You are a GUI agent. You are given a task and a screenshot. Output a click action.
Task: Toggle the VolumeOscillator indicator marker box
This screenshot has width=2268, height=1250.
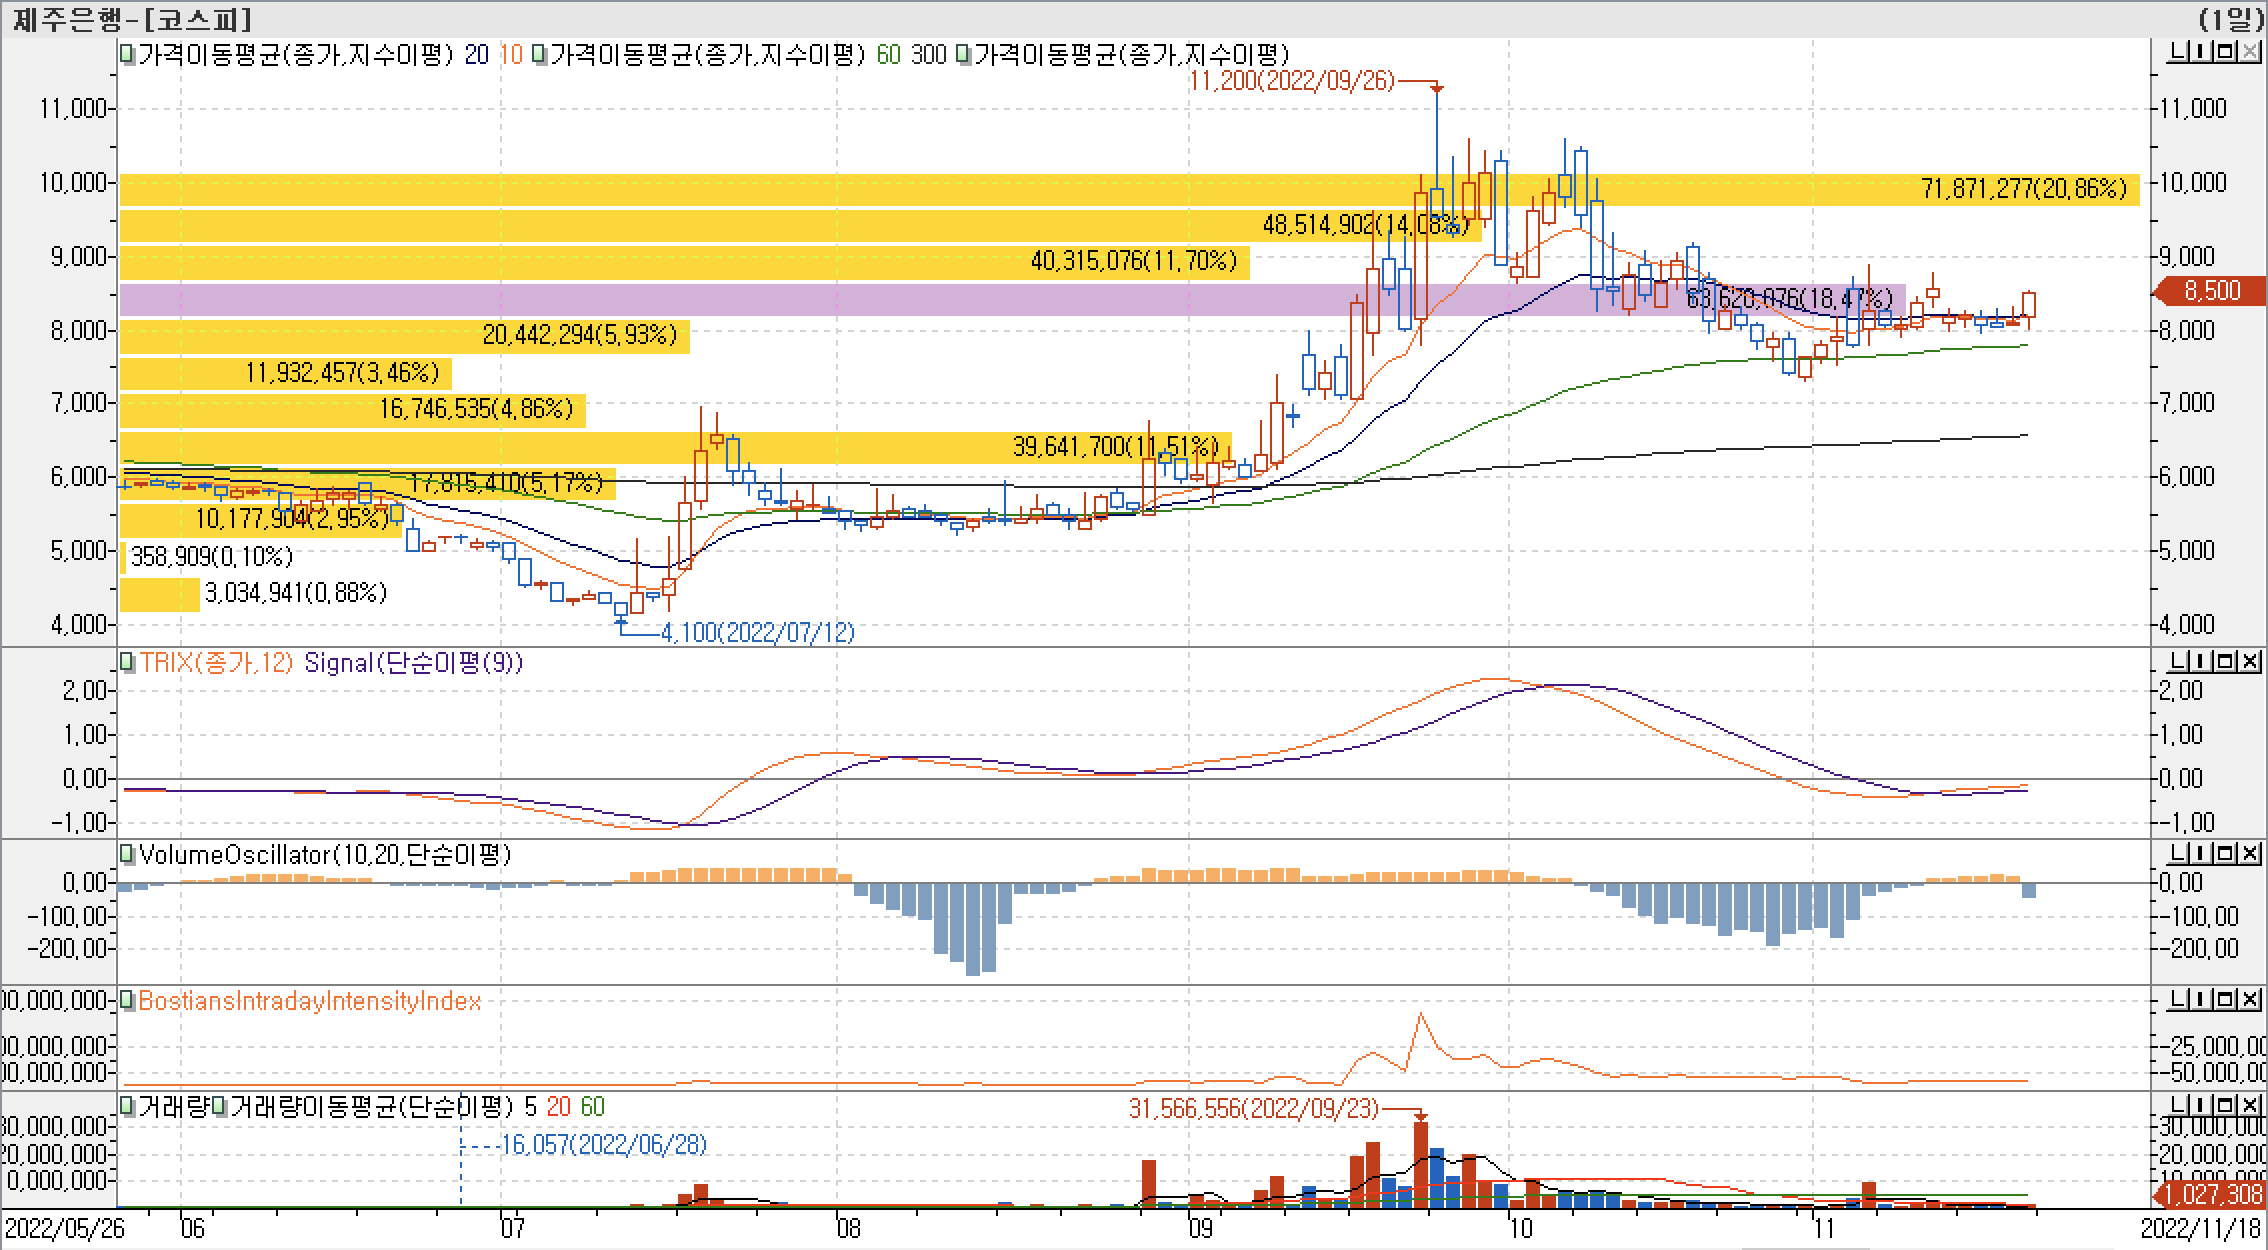(127, 854)
